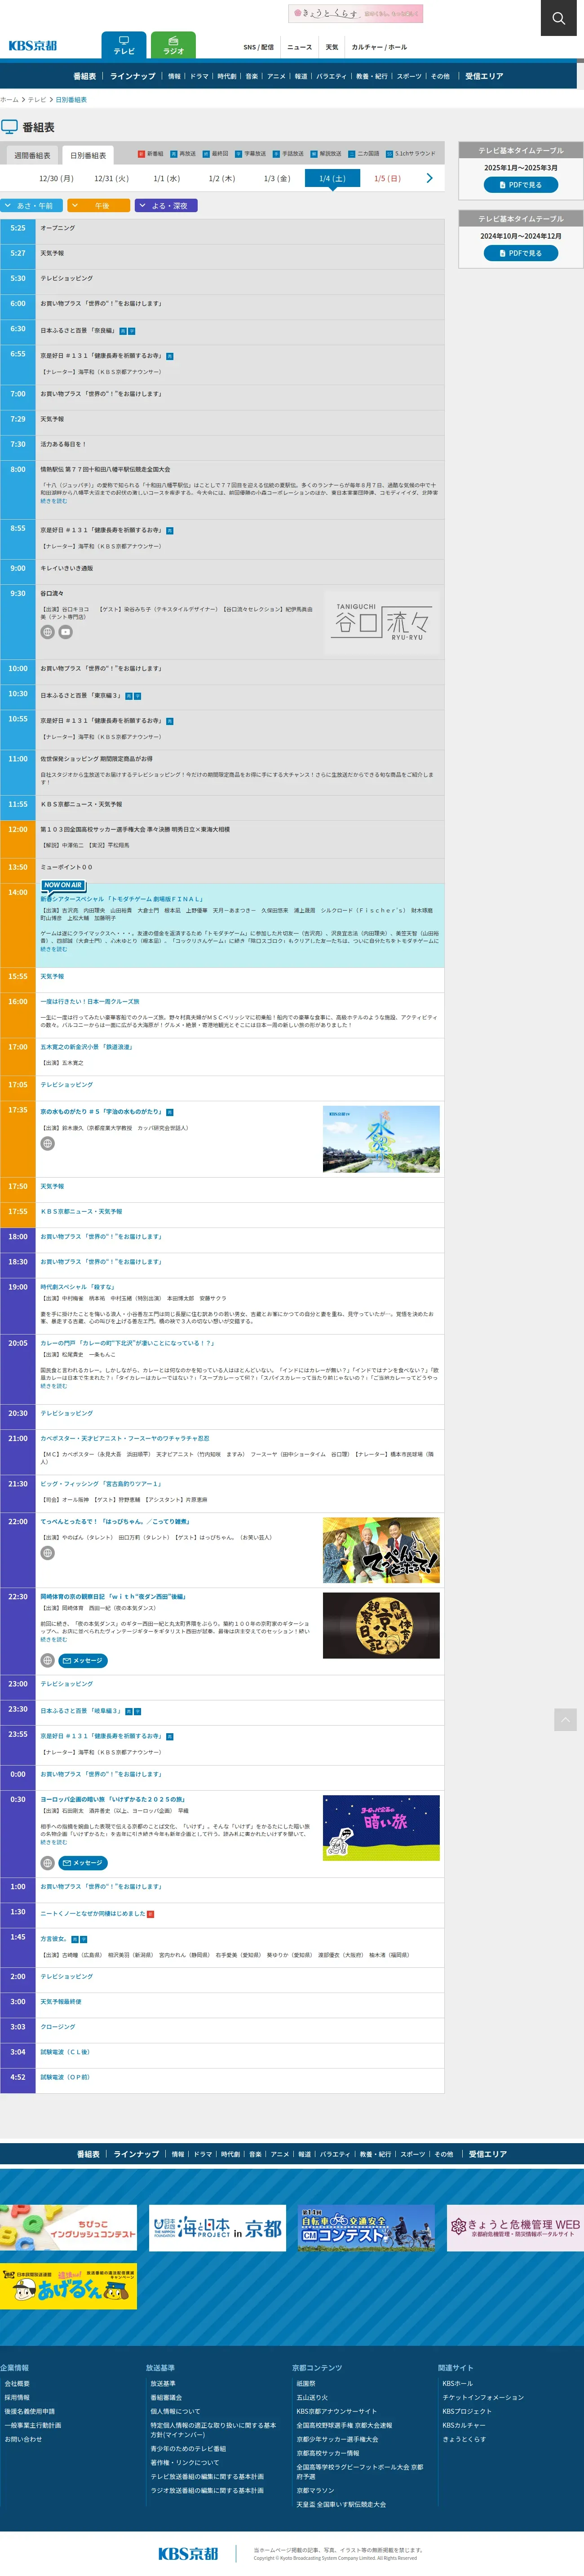Image resolution: width=584 pixels, height=2576 pixels.
Task: Send a message to 岡崎体育の京の観察日記
Action: pyautogui.click(x=83, y=1660)
